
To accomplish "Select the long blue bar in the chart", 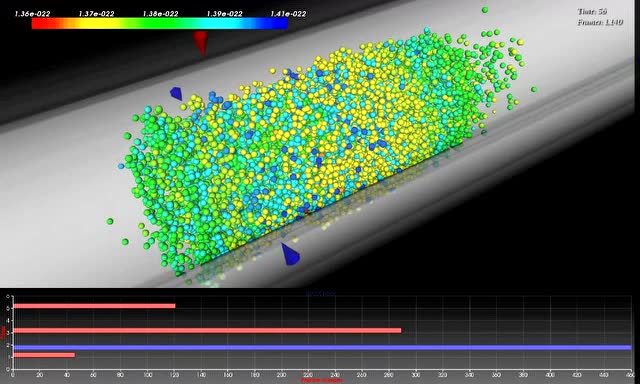I will coord(322,348).
